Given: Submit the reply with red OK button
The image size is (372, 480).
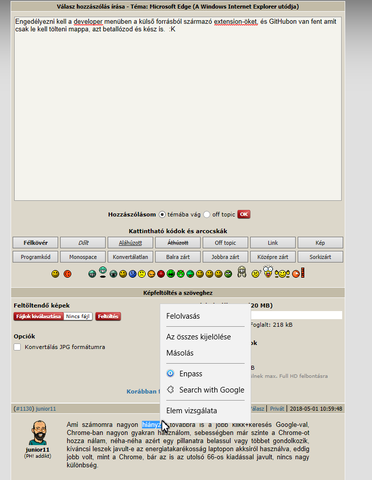Looking at the screenshot, I should (244, 214).
